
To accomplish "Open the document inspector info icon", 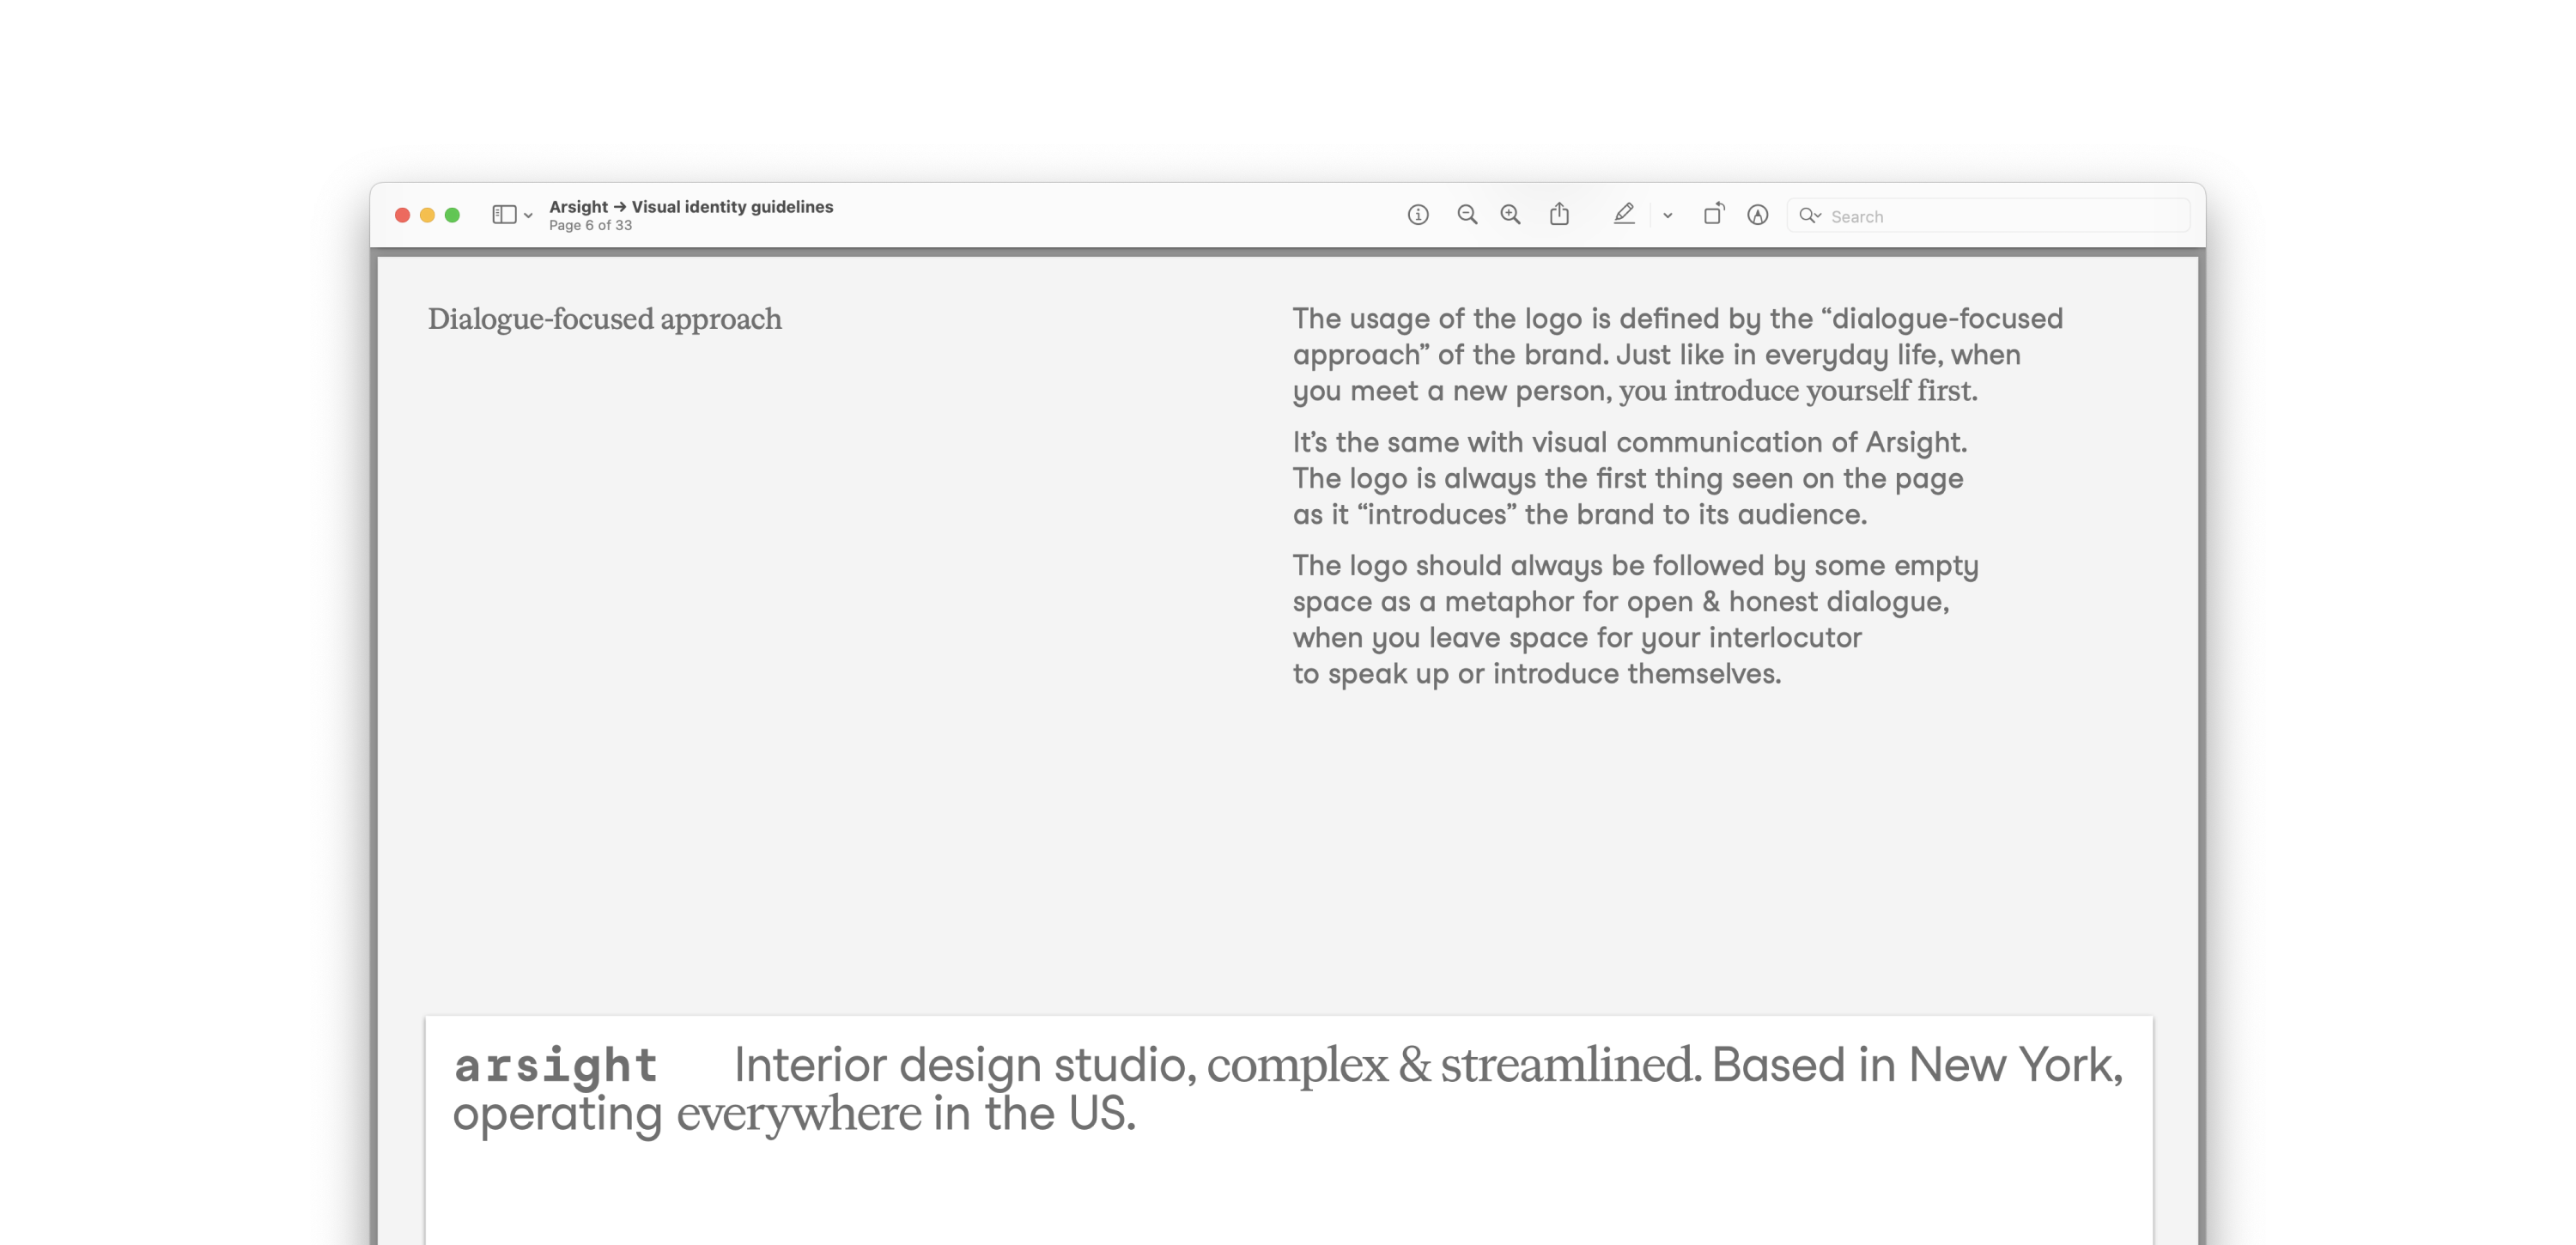I will point(1417,215).
